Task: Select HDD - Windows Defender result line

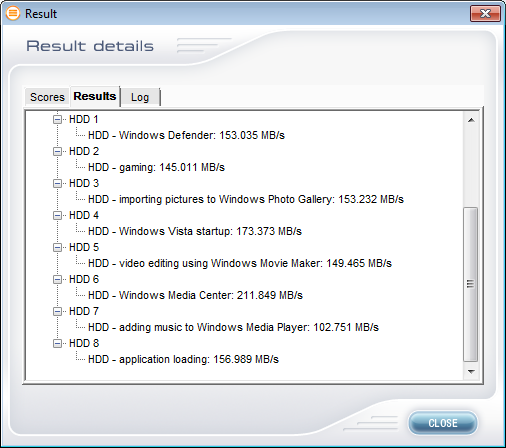Action: tap(186, 135)
